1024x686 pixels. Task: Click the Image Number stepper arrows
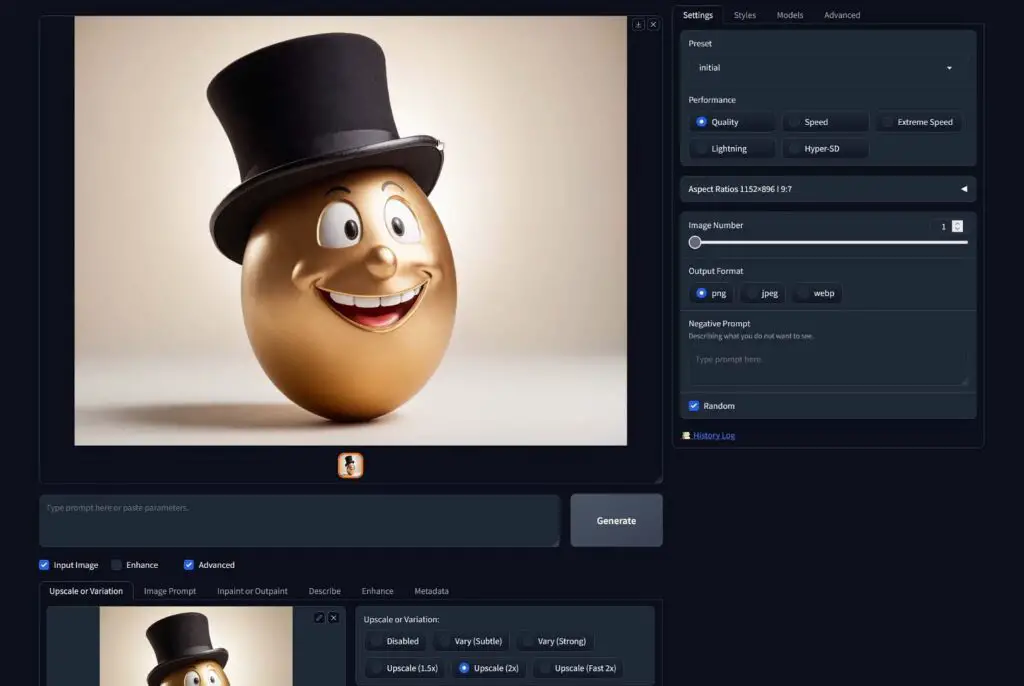point(957,226)
